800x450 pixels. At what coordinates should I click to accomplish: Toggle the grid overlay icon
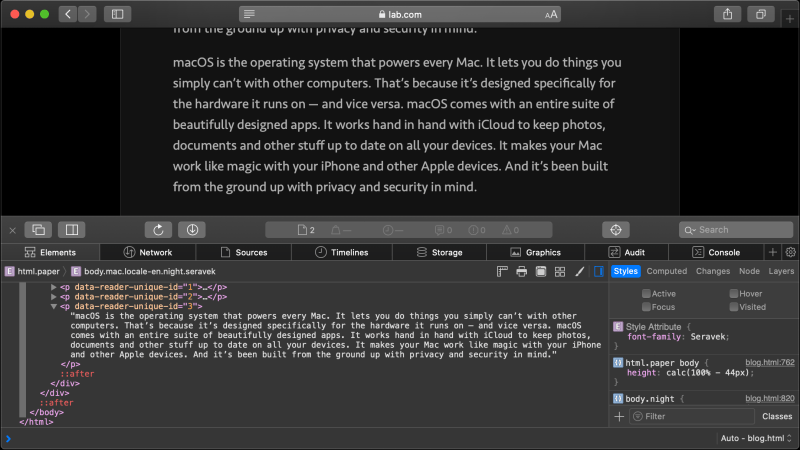point(560,271)
